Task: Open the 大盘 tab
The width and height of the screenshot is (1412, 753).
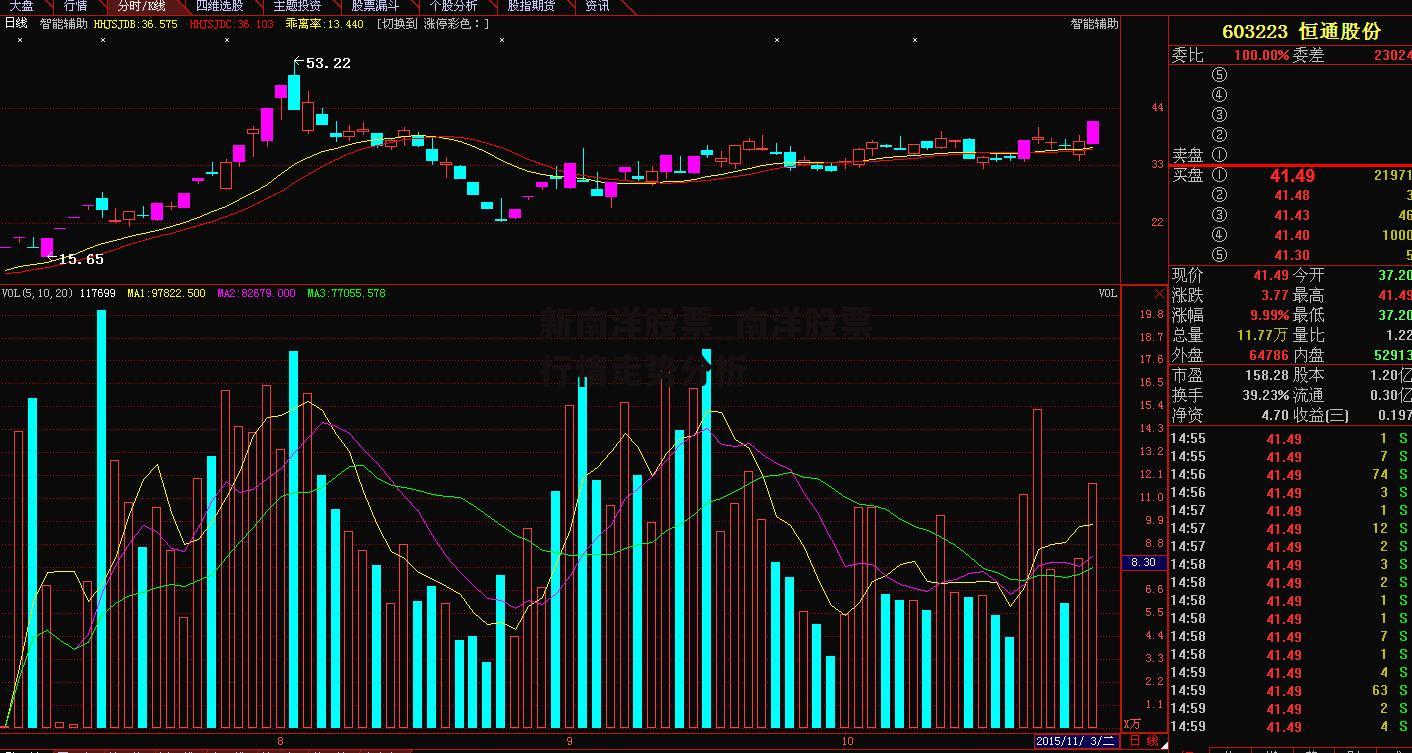Action: point(21,6)
